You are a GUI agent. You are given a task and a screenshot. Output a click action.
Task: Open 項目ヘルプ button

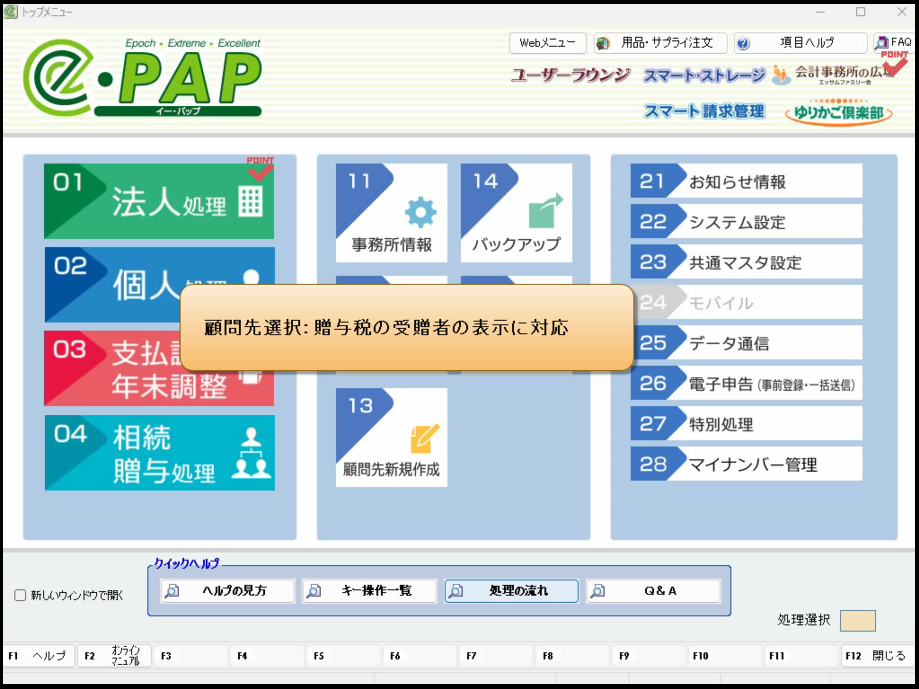(x=801, y=43)
